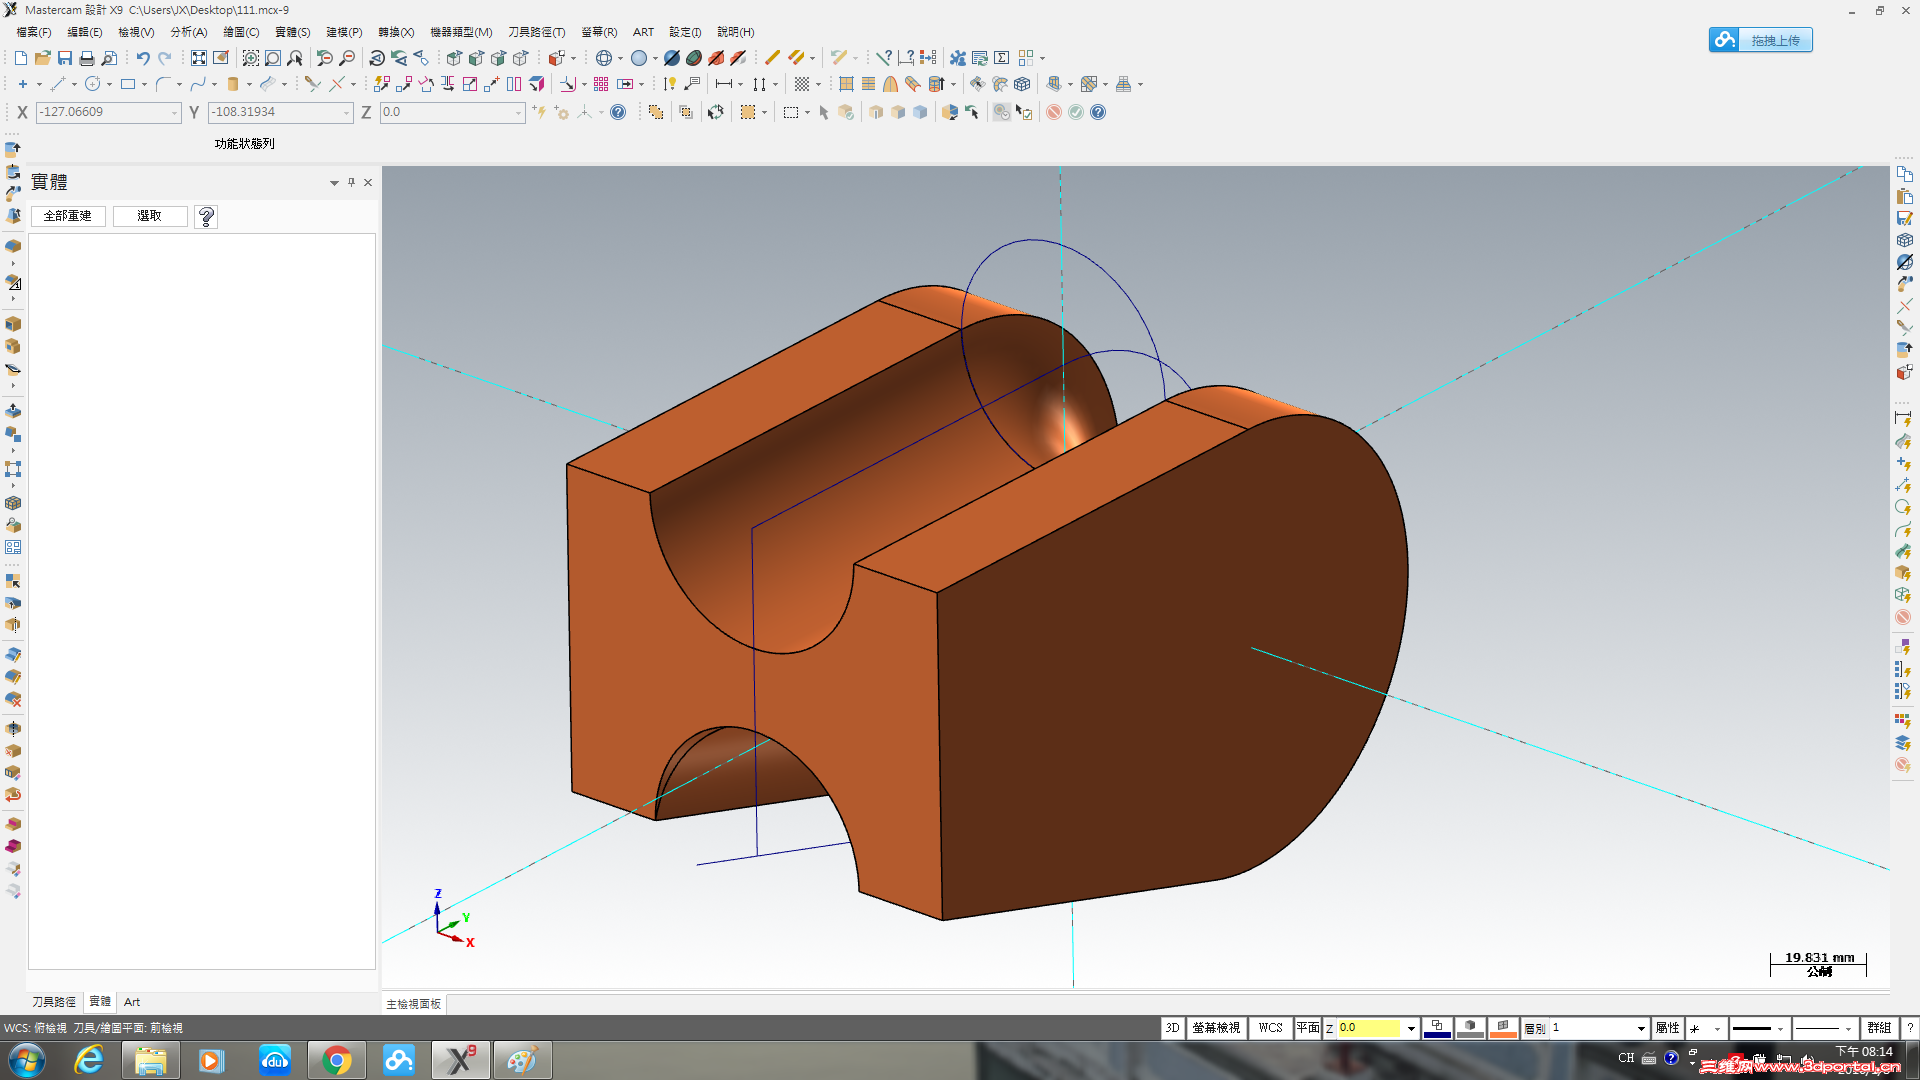This screenshot has height=1080, width=1920.
Task: Click the 全部重建 button
Action: (x=68, y=216)
